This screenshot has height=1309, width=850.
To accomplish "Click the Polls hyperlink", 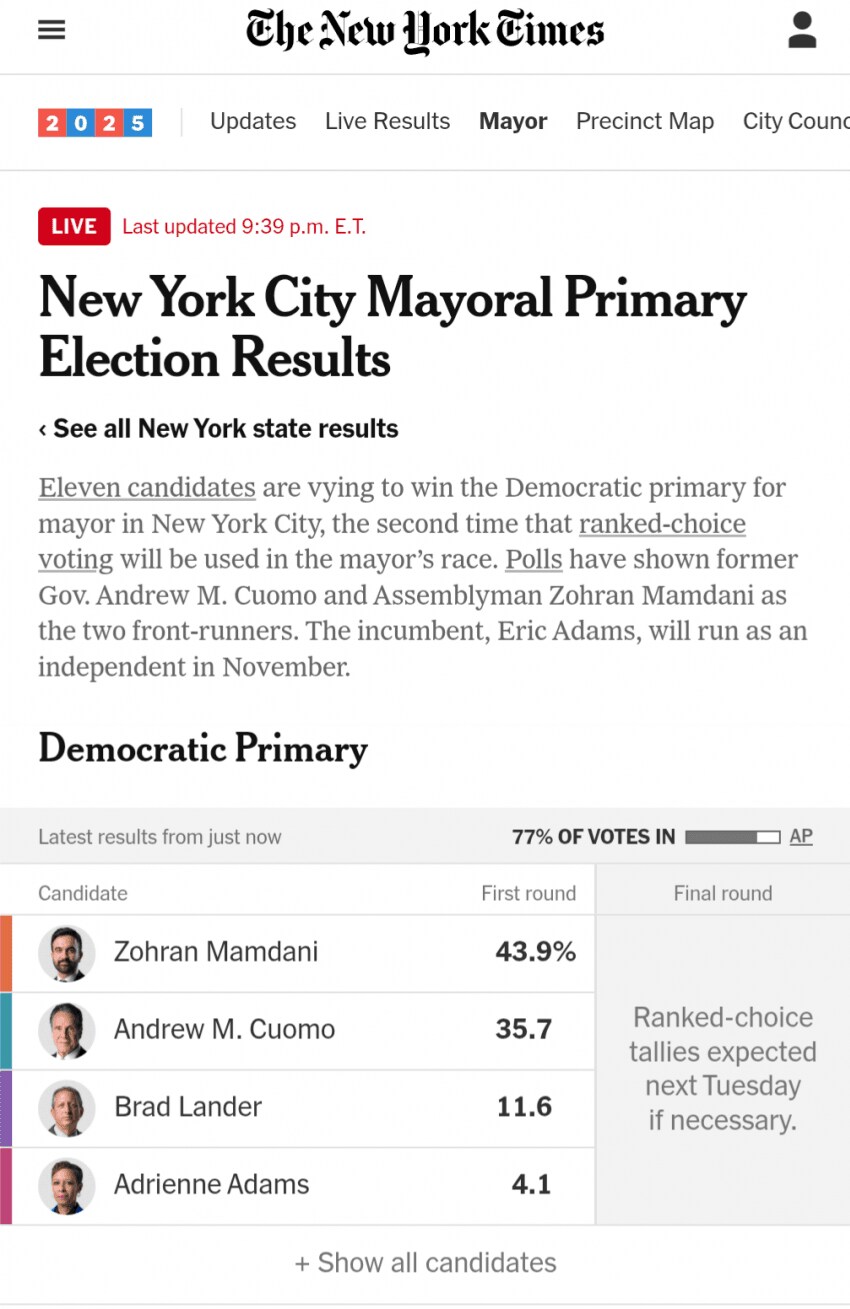I will [x=533, y=560].
